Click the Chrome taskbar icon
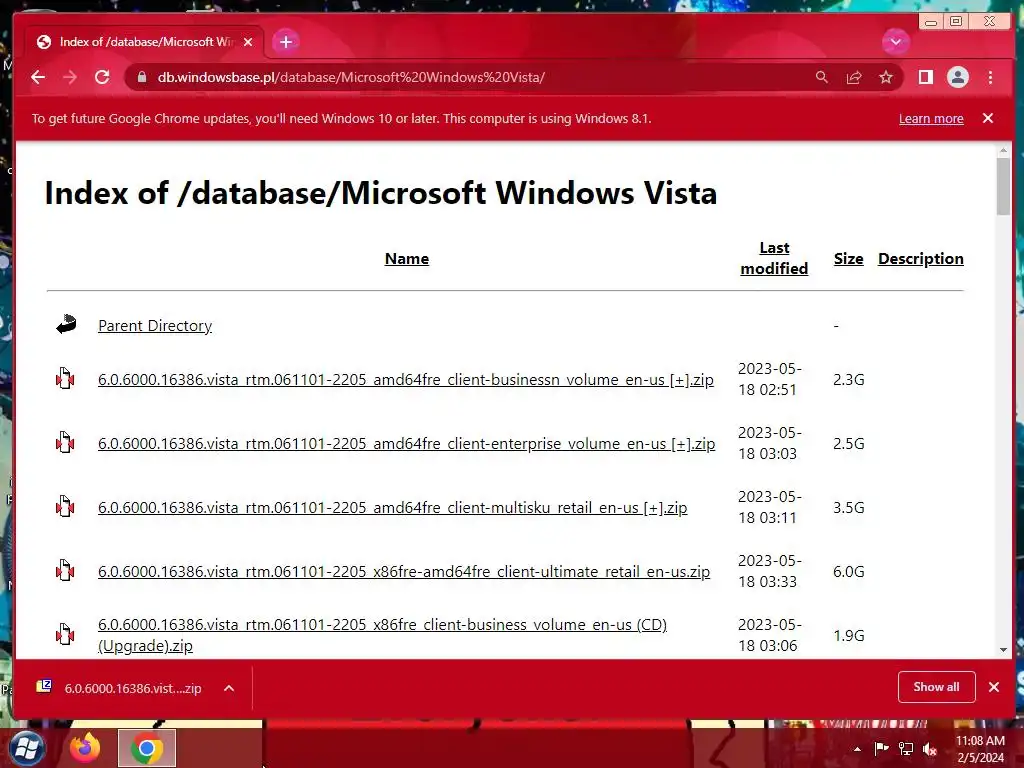 tap(147, 748)
